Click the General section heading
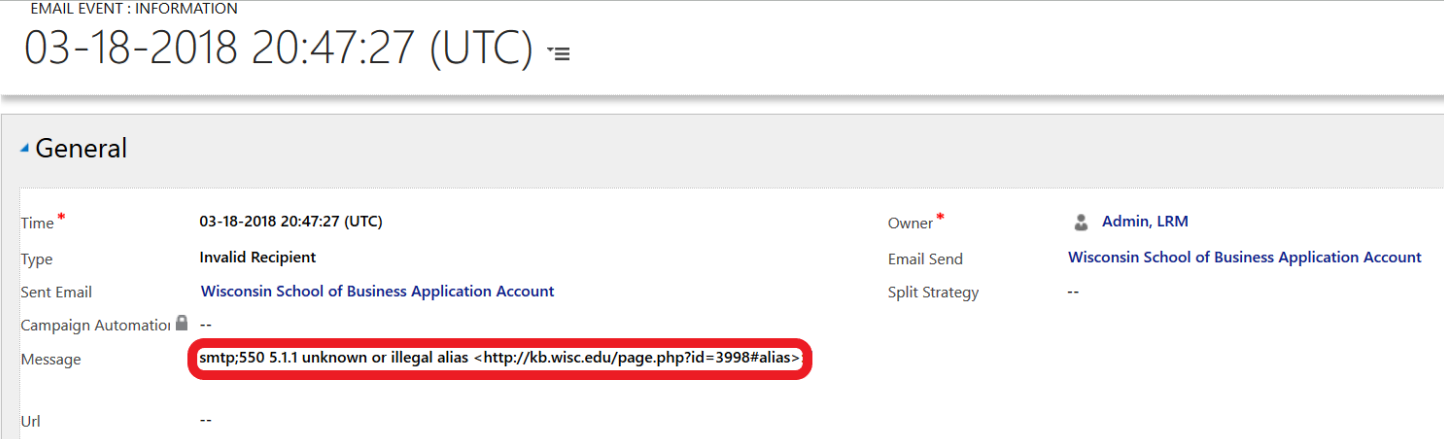This screenshot has height=439, width=1444. (x=81, y=149)
